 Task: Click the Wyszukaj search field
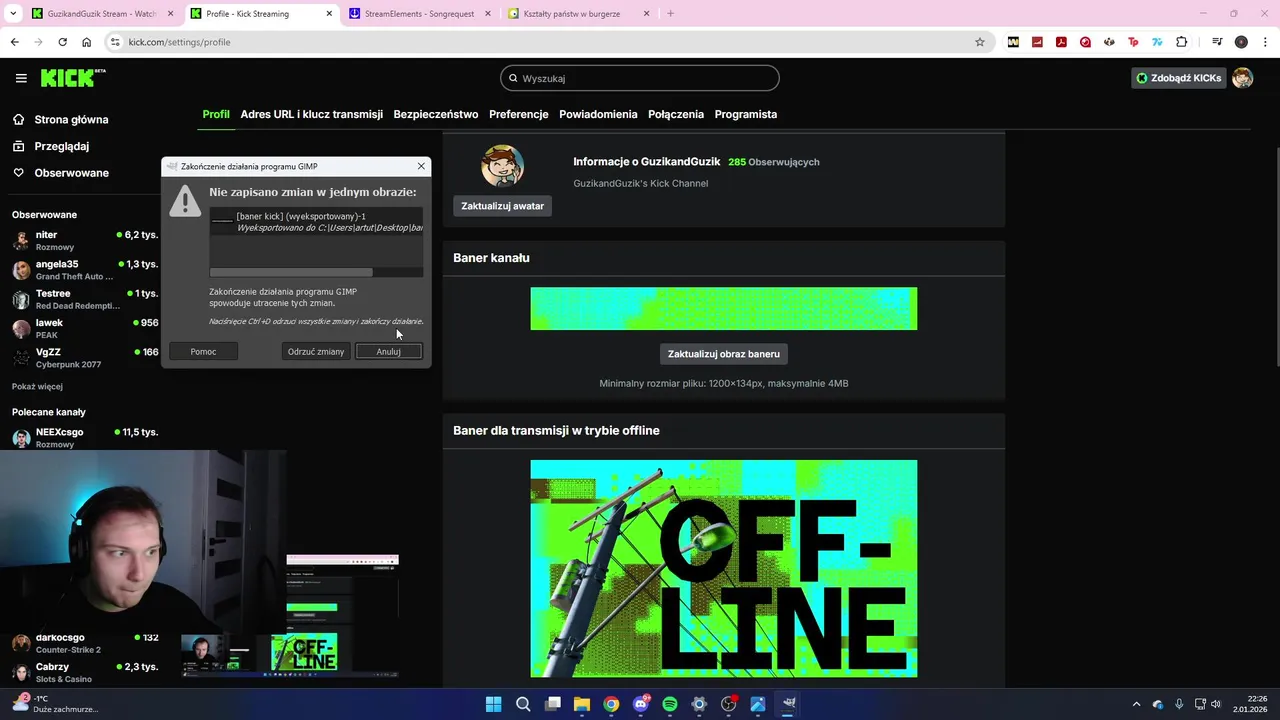(x=640, y=78)
